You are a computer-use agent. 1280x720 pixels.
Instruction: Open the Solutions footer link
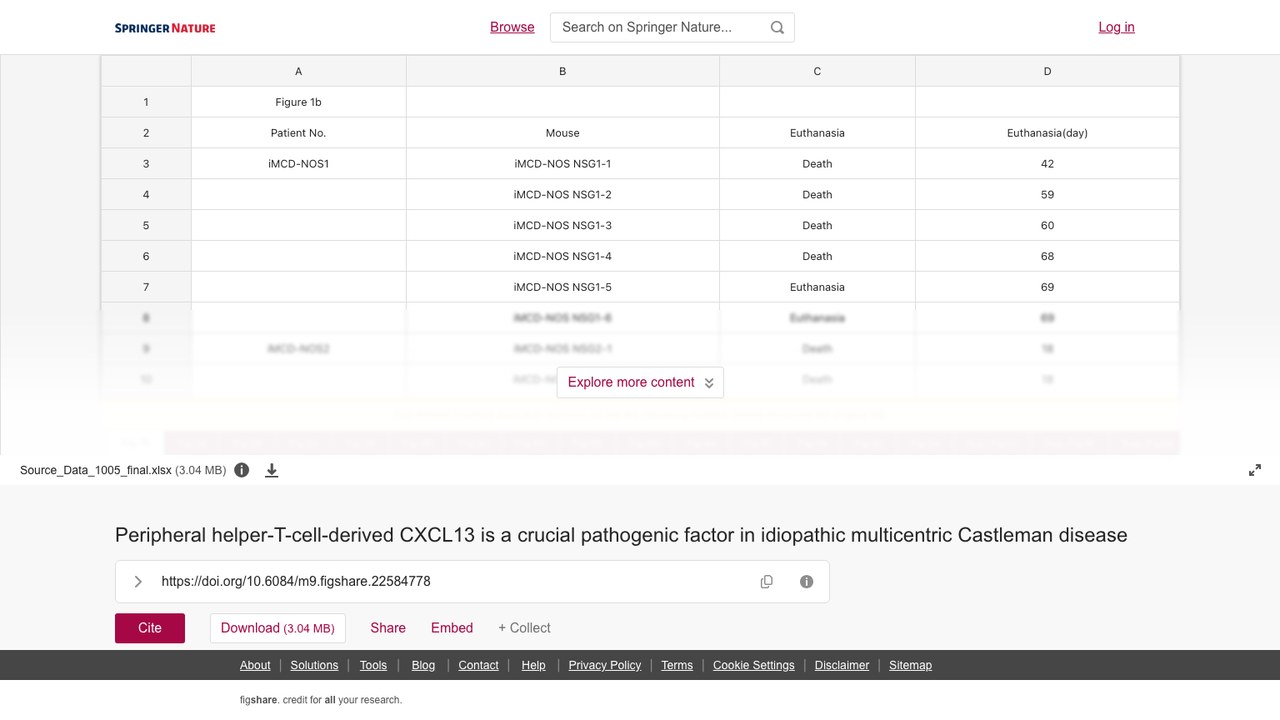[314, 665]
